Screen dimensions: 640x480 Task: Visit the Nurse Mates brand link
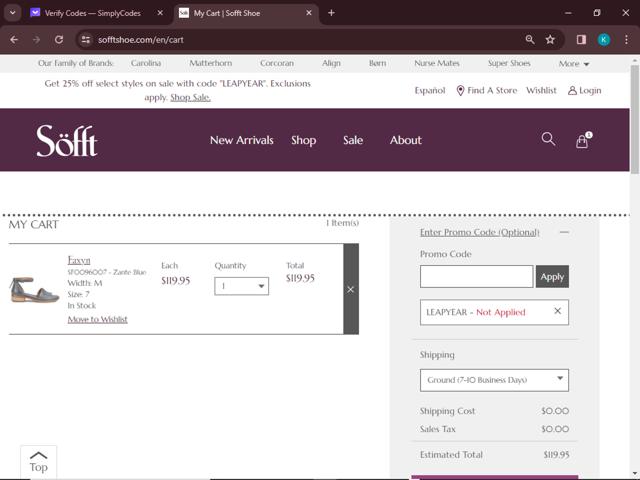pyautogui.click(x=437, y=63)
